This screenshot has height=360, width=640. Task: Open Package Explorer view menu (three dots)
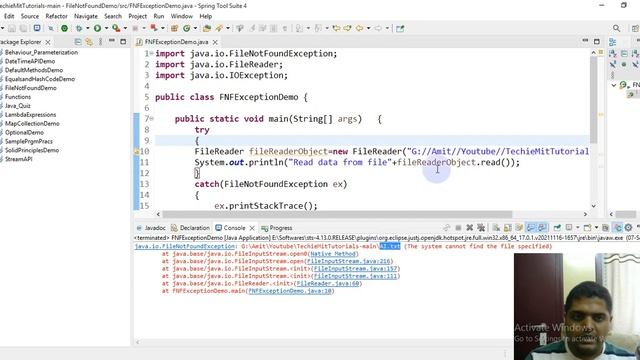click(x=100, y=42)
